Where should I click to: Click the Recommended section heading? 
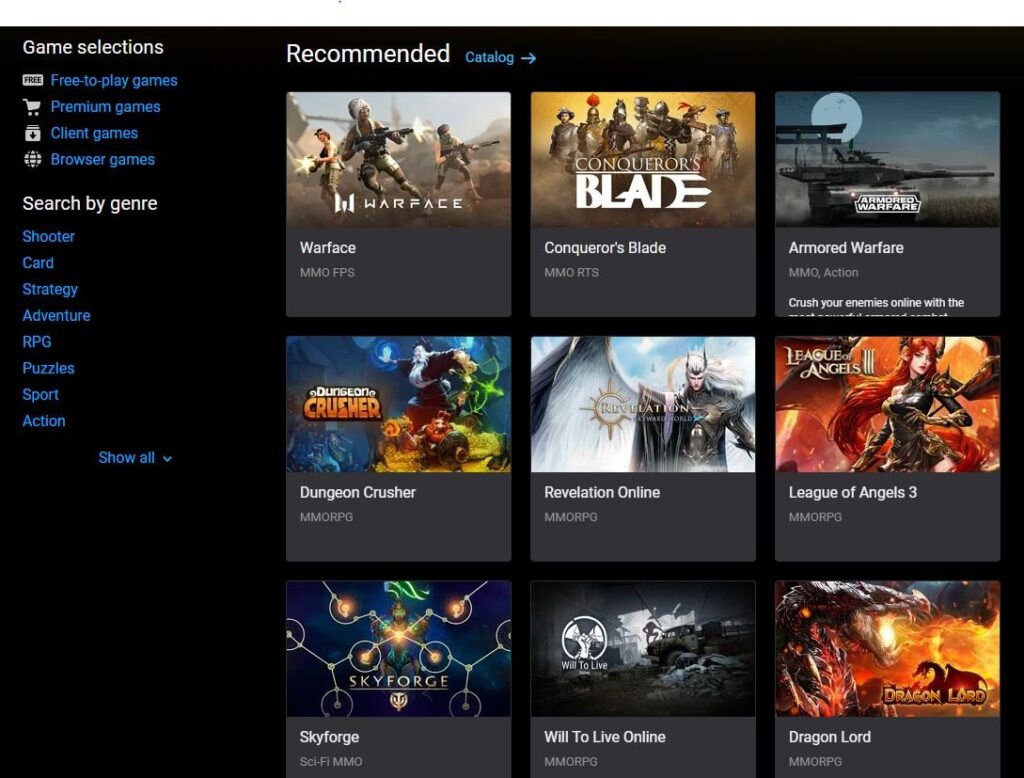[x=368, y=54]
